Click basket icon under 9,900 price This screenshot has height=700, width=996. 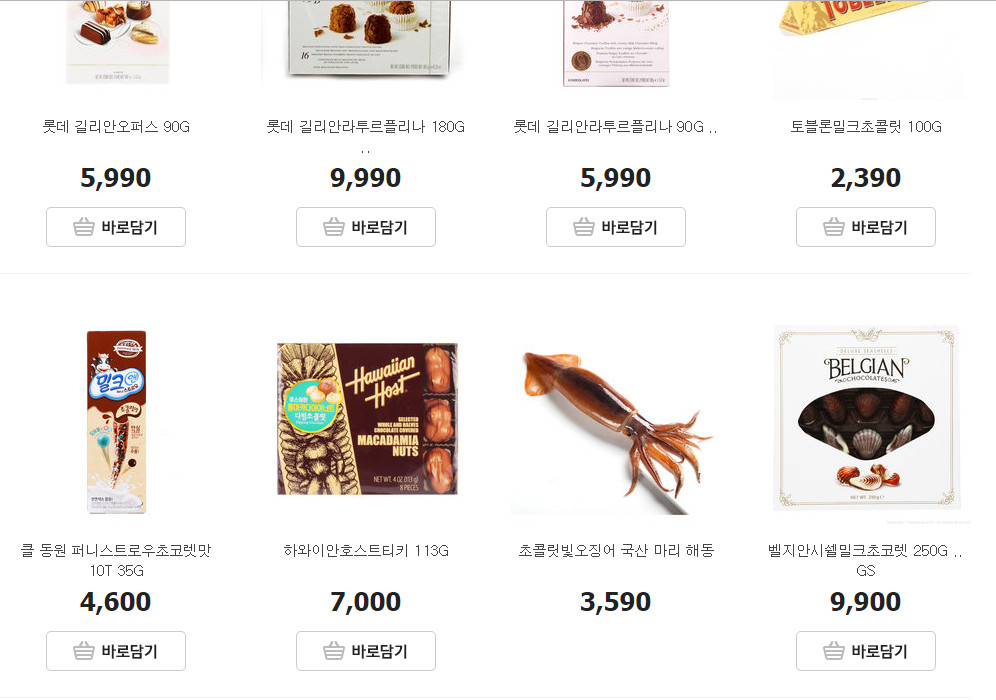click(834, 651)
